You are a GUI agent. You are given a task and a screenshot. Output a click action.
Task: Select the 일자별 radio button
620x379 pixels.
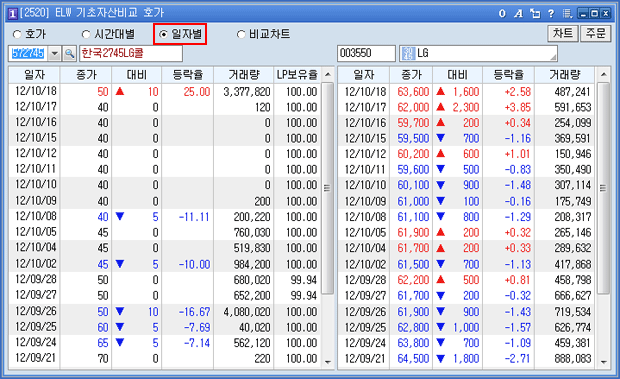coord(163,34)
